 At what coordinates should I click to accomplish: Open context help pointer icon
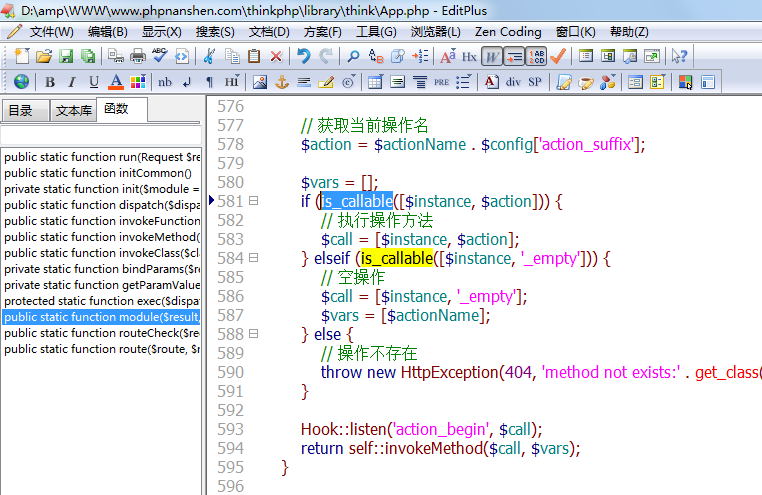679,56
